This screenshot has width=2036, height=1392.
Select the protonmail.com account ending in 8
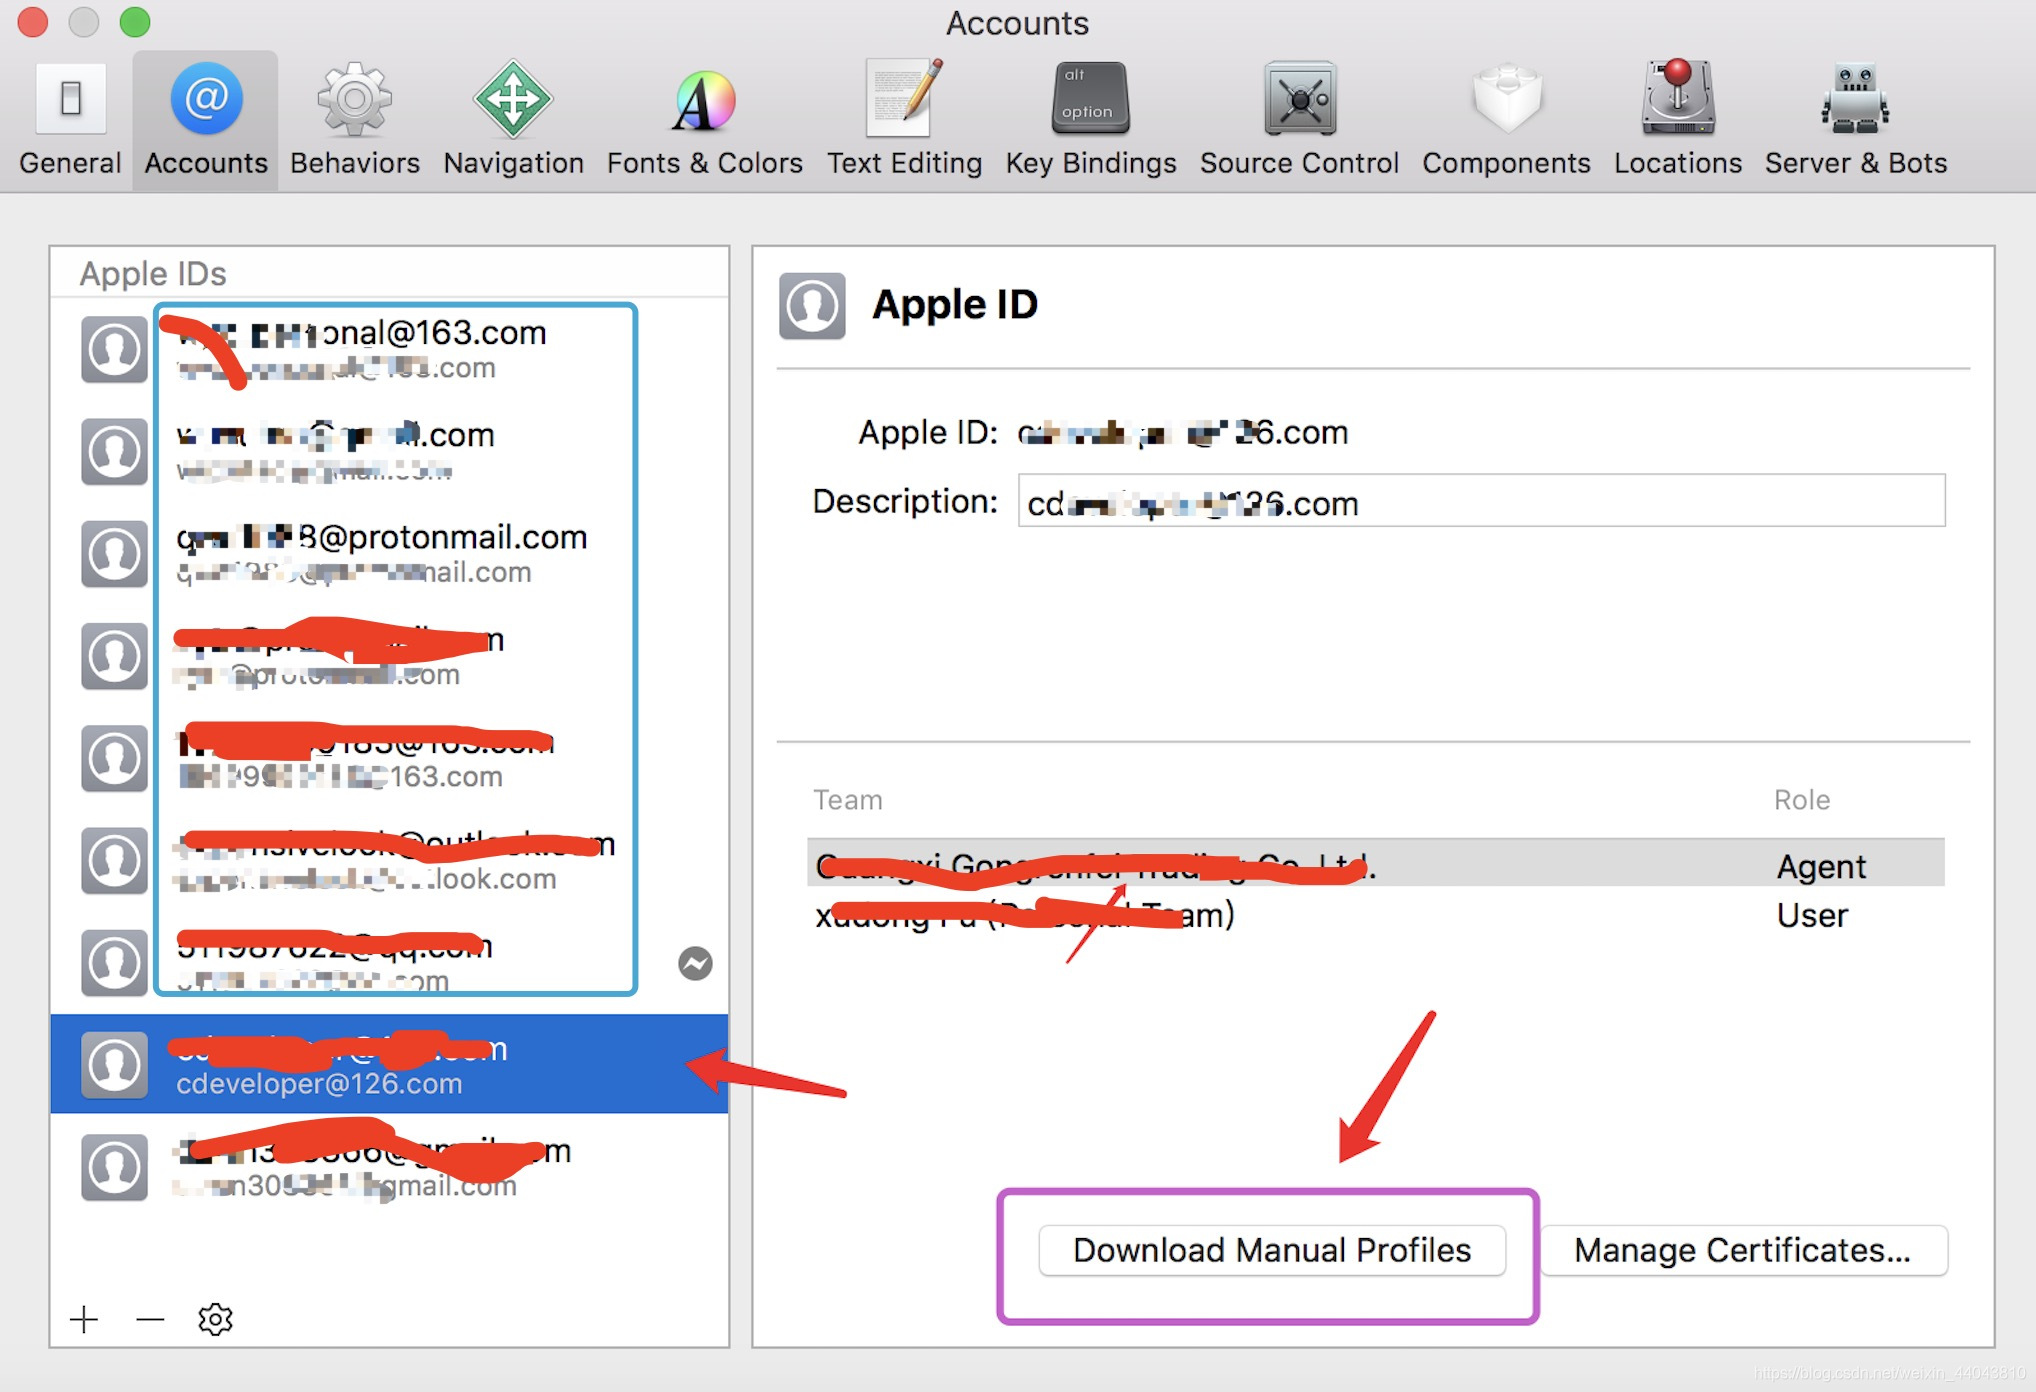pyautogui.click(x=389, y=554)
